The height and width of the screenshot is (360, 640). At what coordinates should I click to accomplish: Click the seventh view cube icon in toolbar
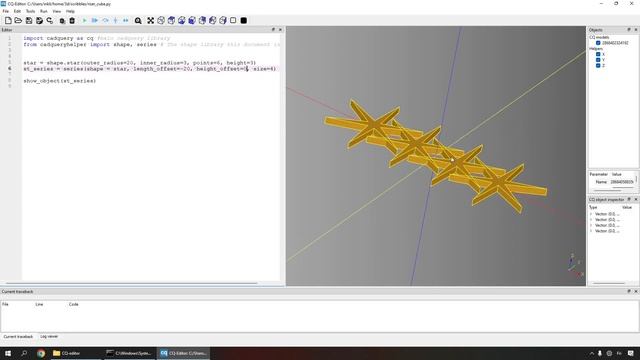tap(223, 20)
